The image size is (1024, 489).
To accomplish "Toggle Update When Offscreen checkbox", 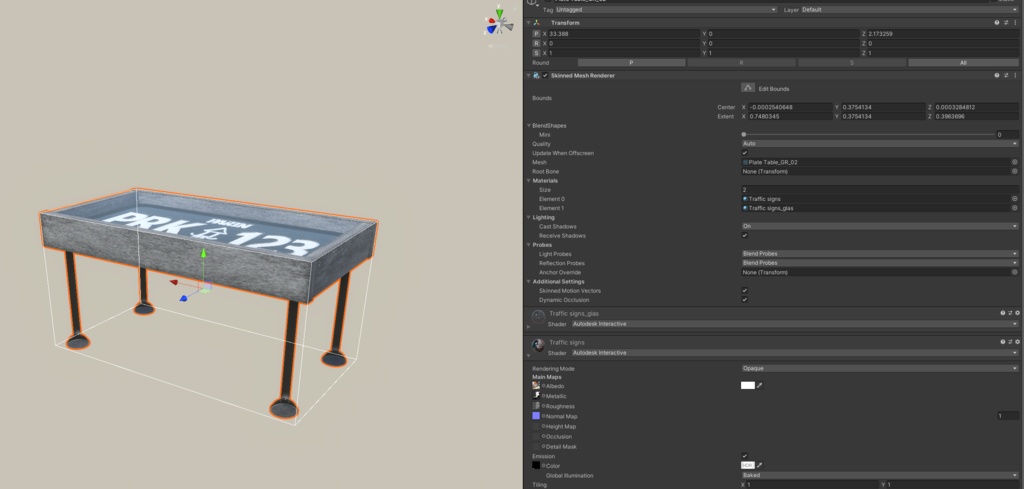I will [x=744, y=153].
